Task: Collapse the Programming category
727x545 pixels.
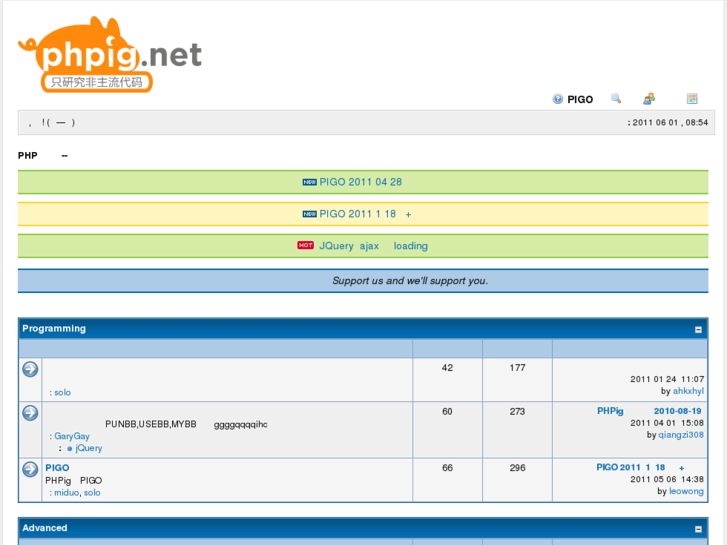Action: pyautogui.click(x=698, y=329)
